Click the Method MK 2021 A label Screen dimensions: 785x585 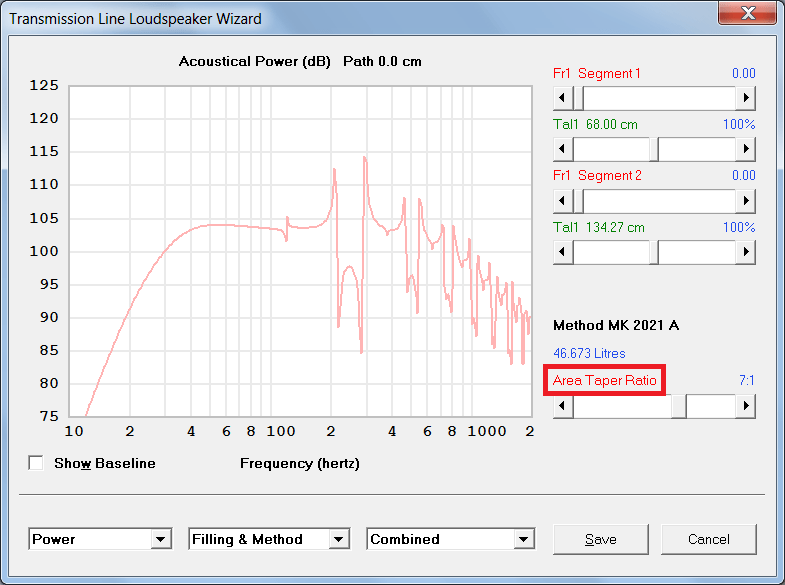click(616, 325)
